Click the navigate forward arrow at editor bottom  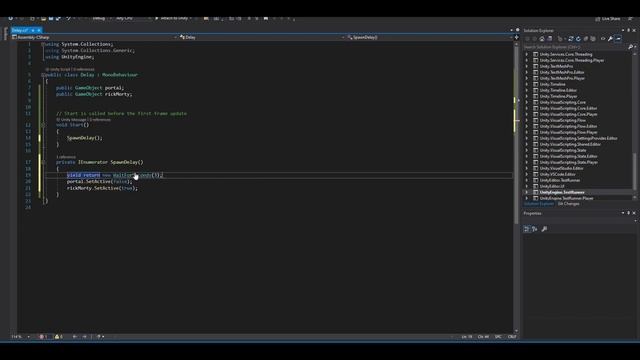point(84,337)
